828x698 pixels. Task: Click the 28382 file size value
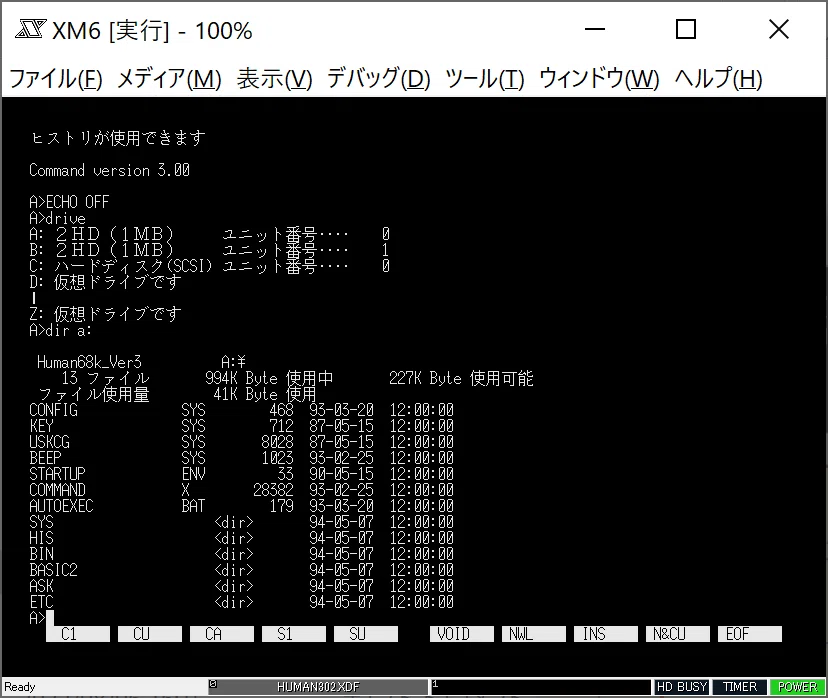click(273, 490)
